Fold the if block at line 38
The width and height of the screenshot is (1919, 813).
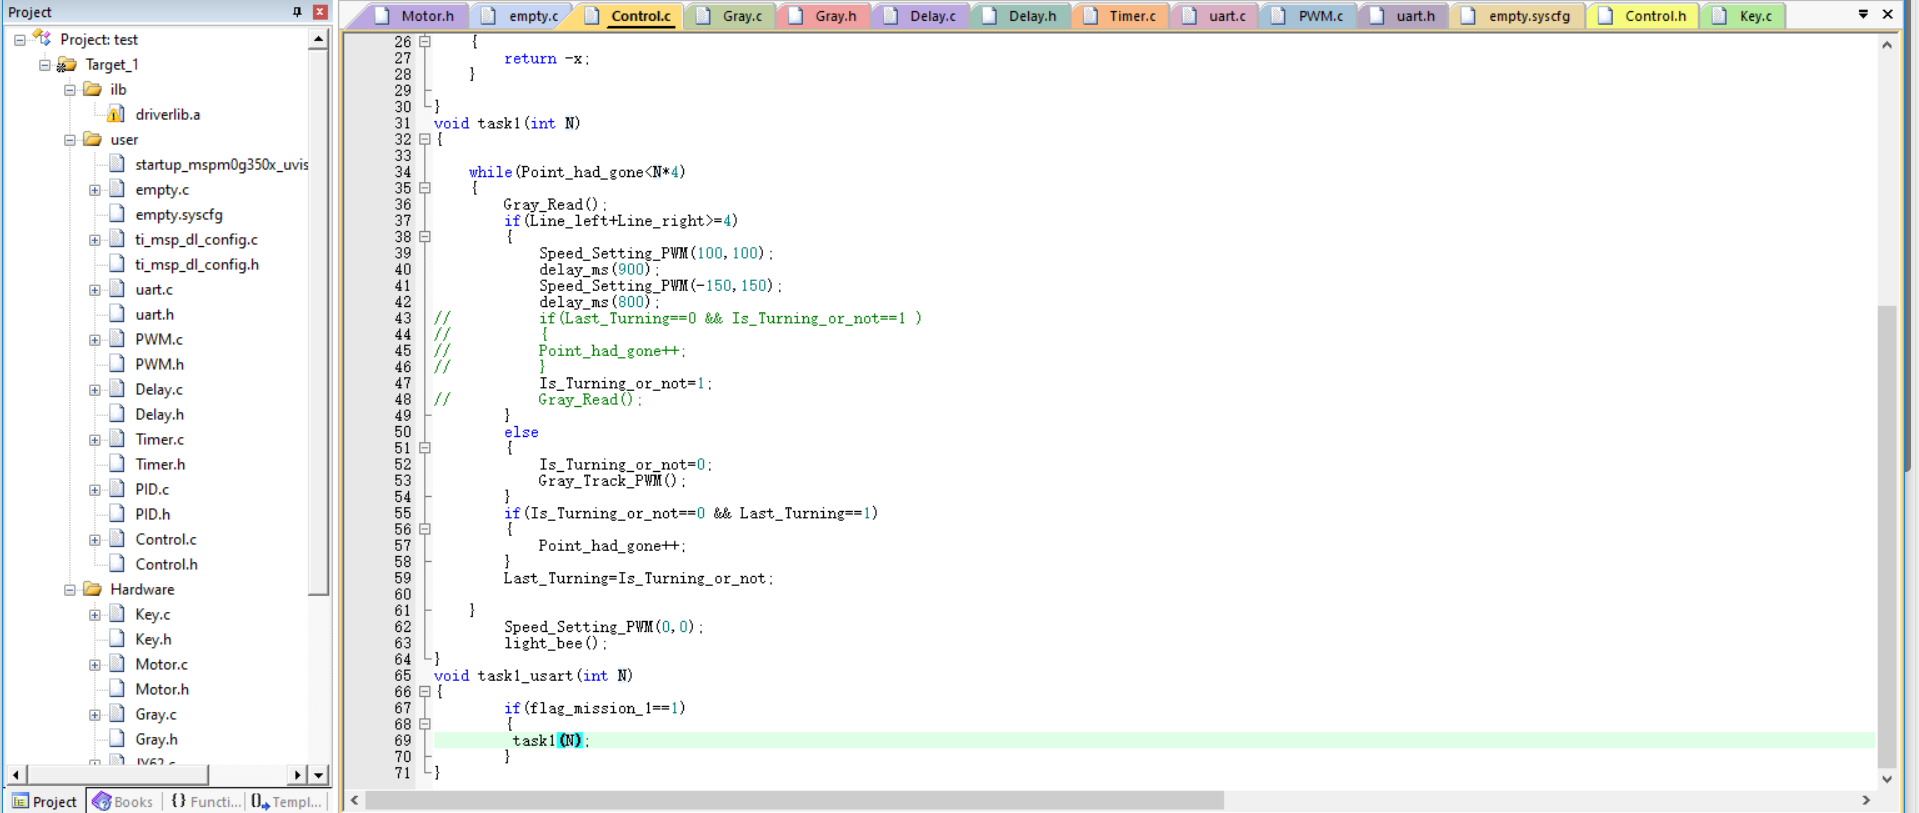point(424,237)
